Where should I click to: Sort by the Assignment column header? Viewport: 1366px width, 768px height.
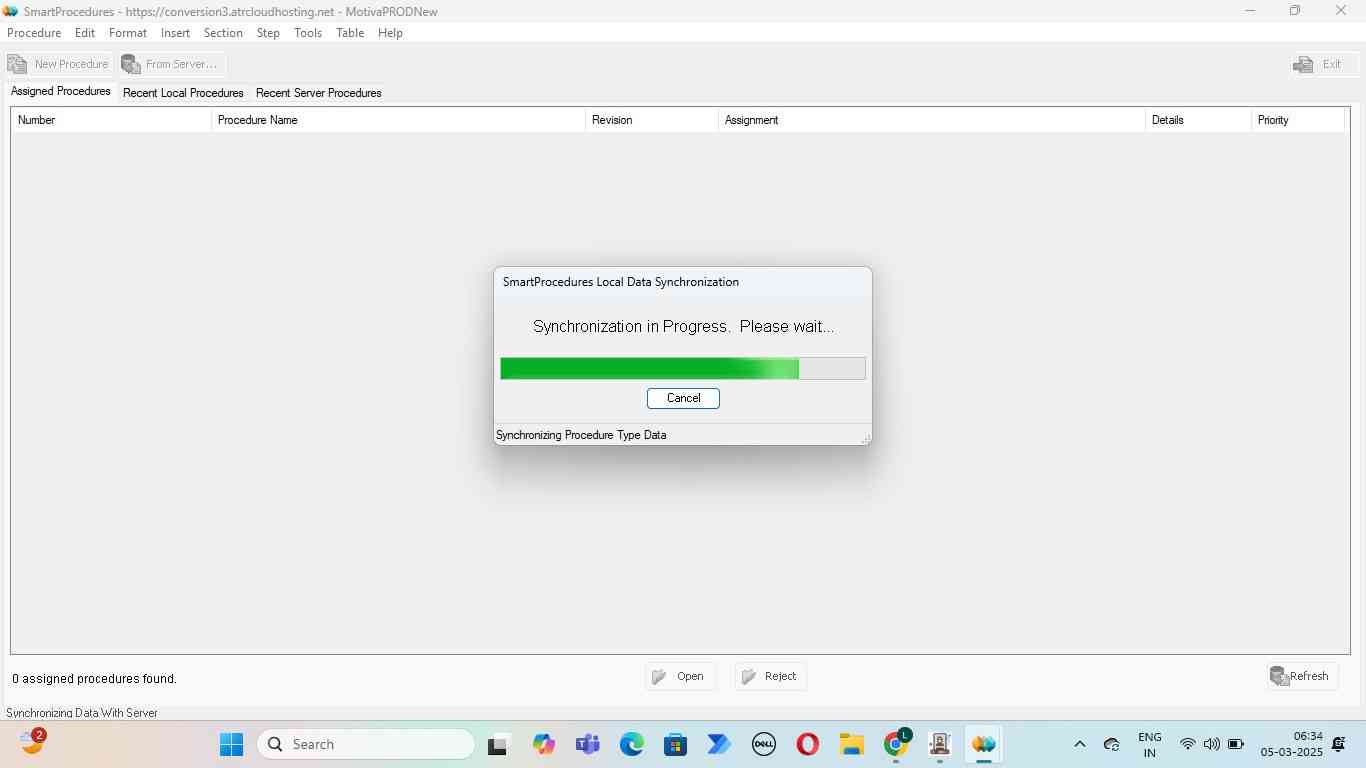point(931,120)
